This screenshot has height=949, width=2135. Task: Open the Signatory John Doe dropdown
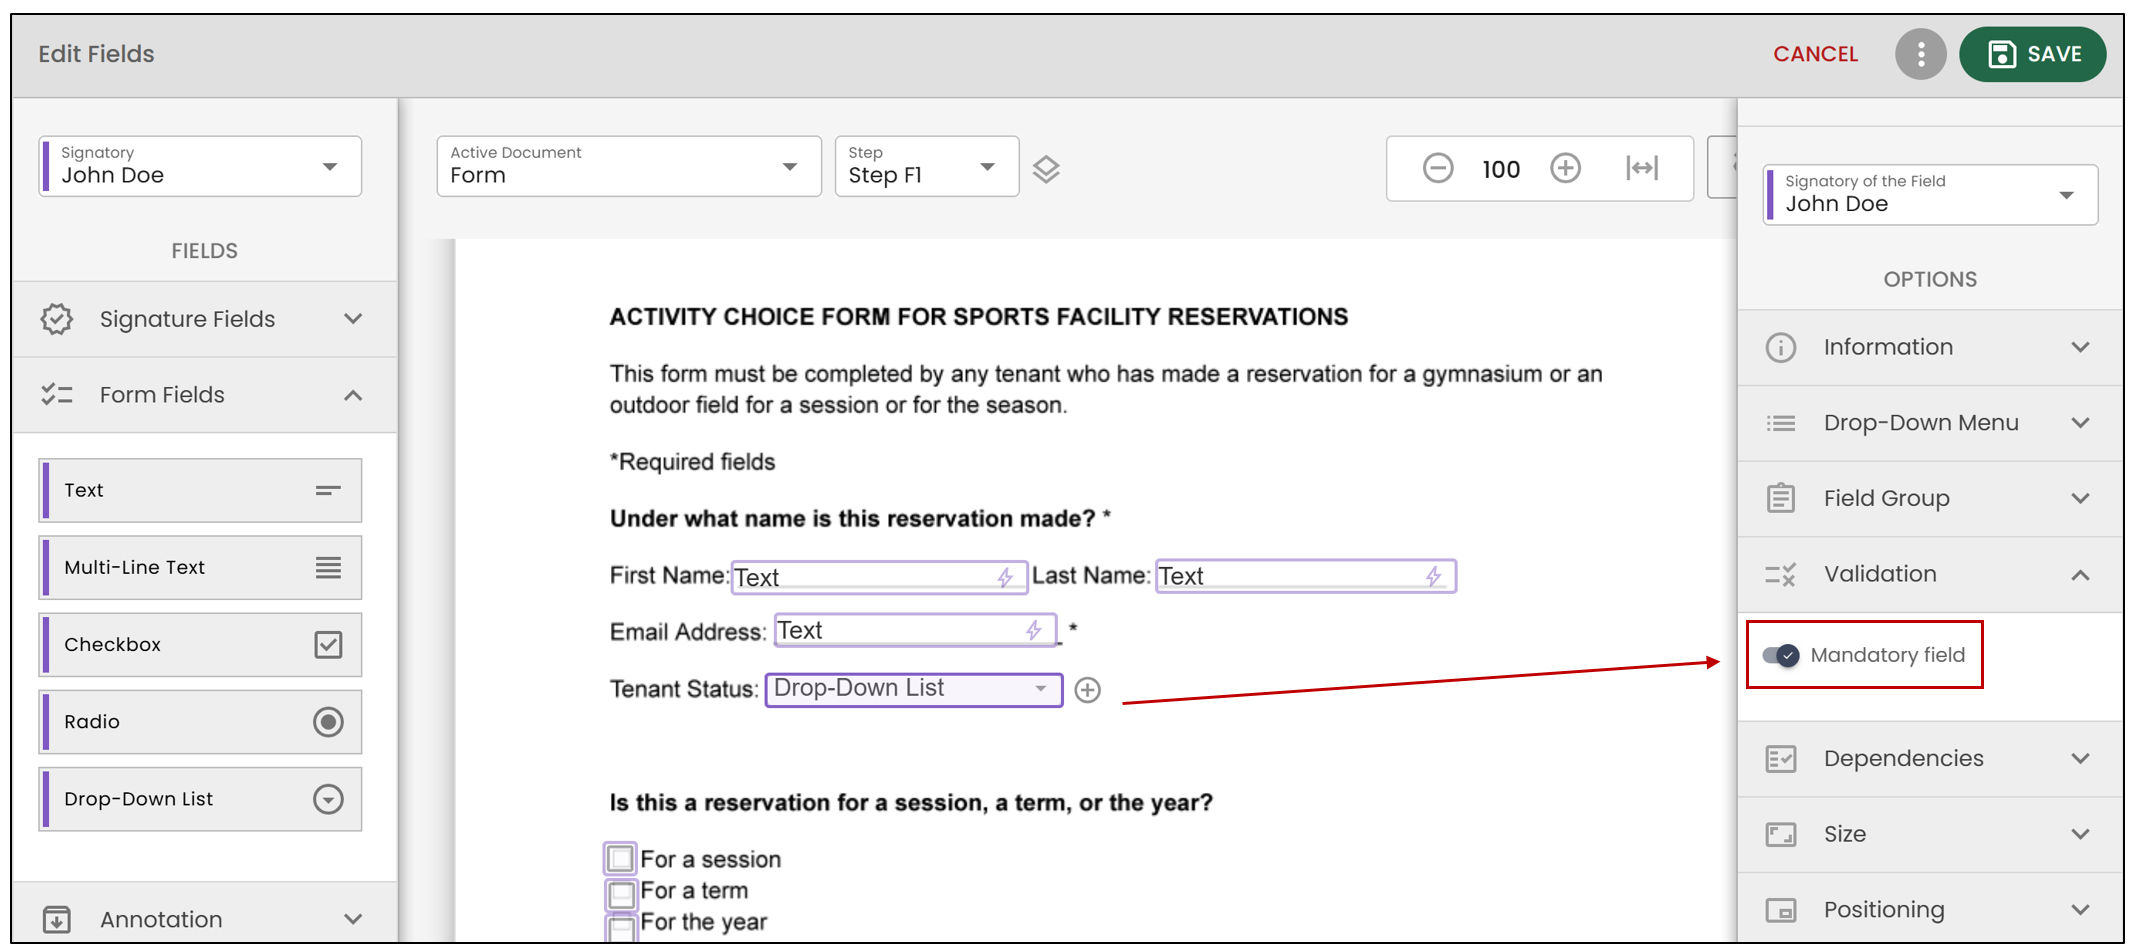click(201, 166)
